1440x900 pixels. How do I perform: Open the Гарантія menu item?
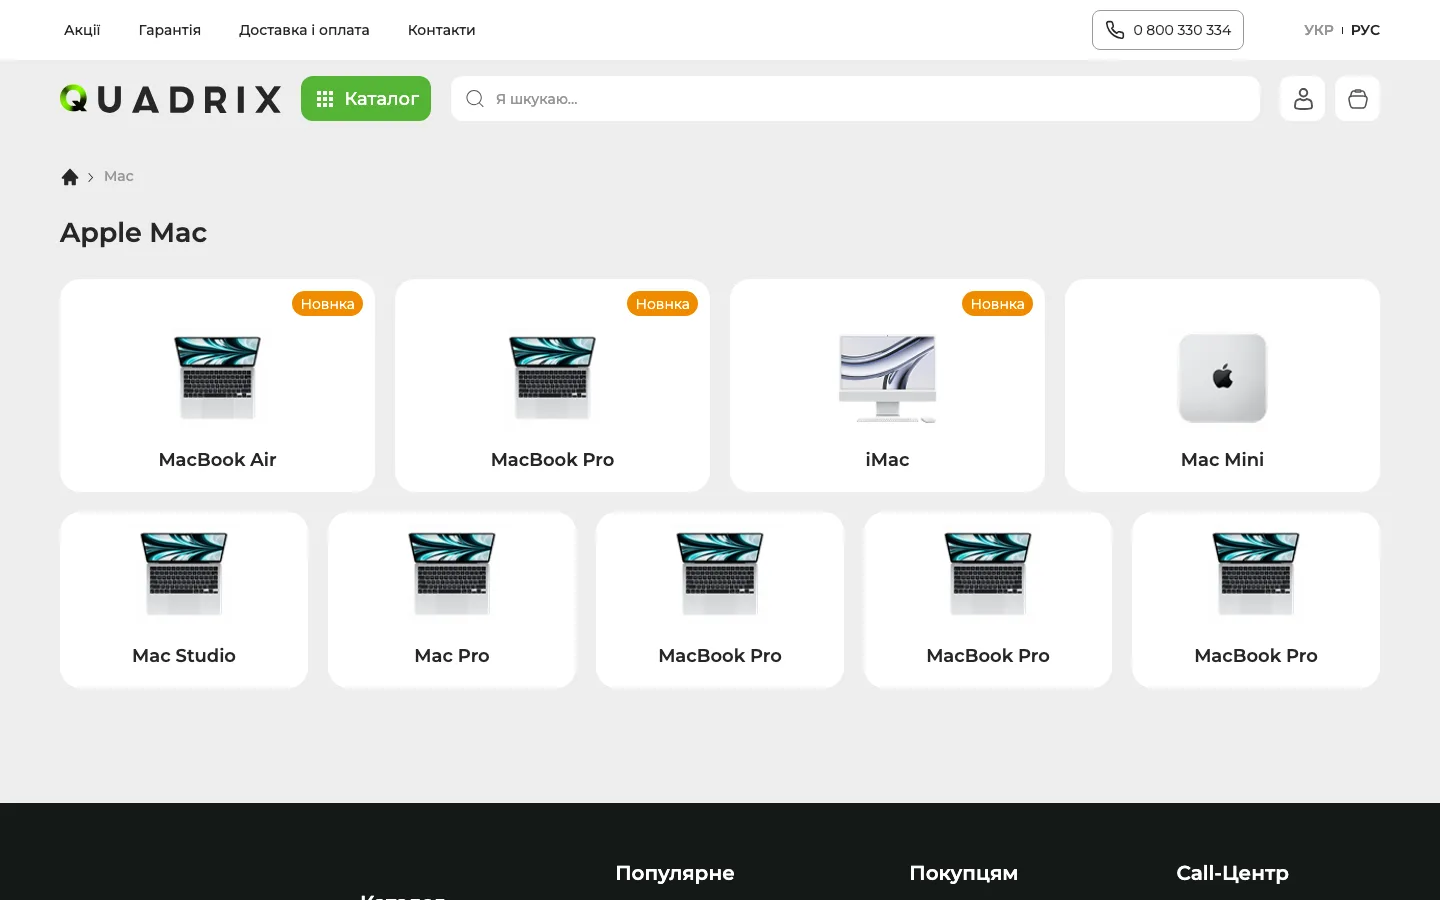point(170,30)
